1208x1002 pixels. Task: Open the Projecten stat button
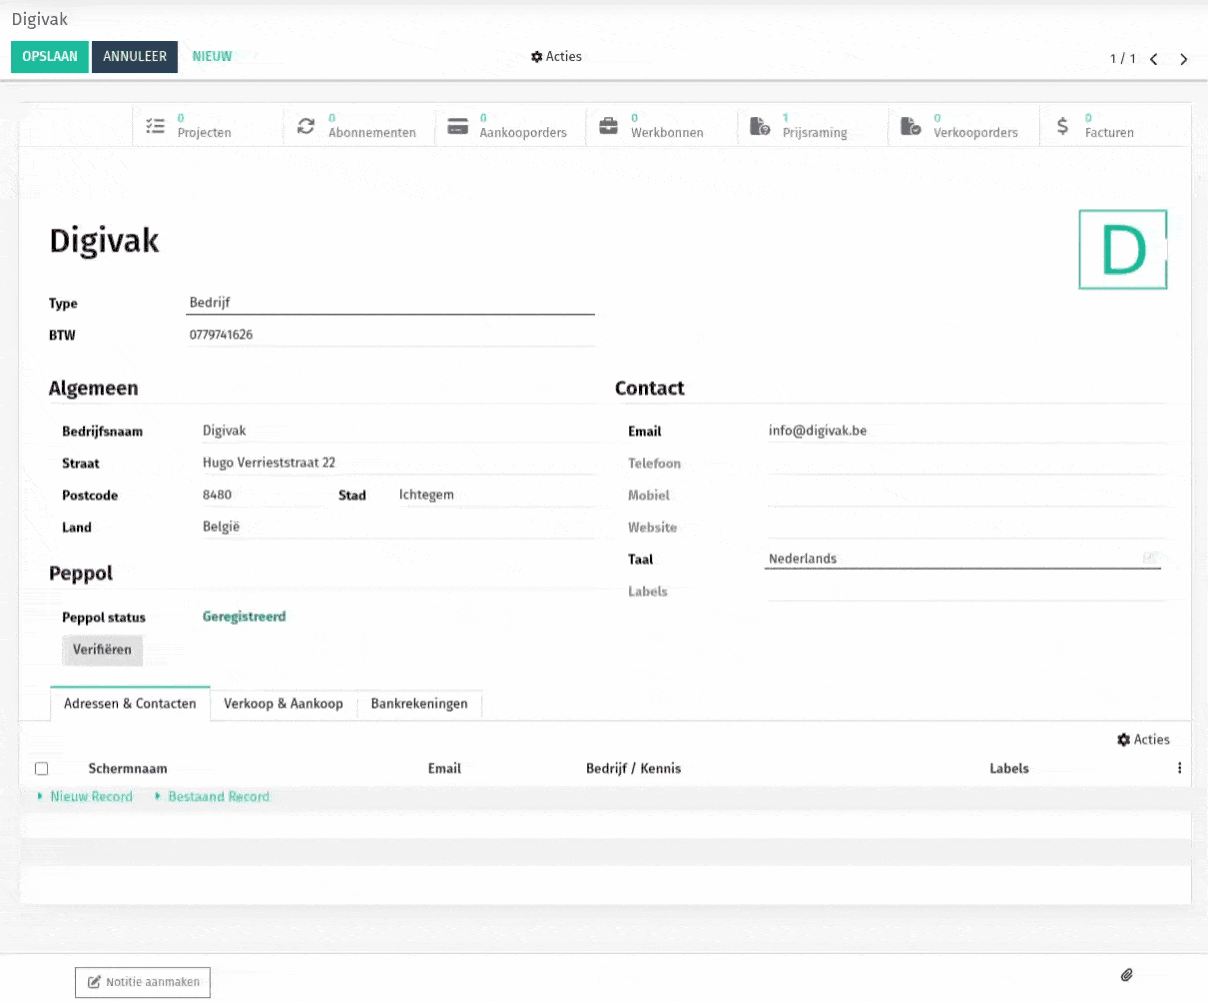point(208,126)
